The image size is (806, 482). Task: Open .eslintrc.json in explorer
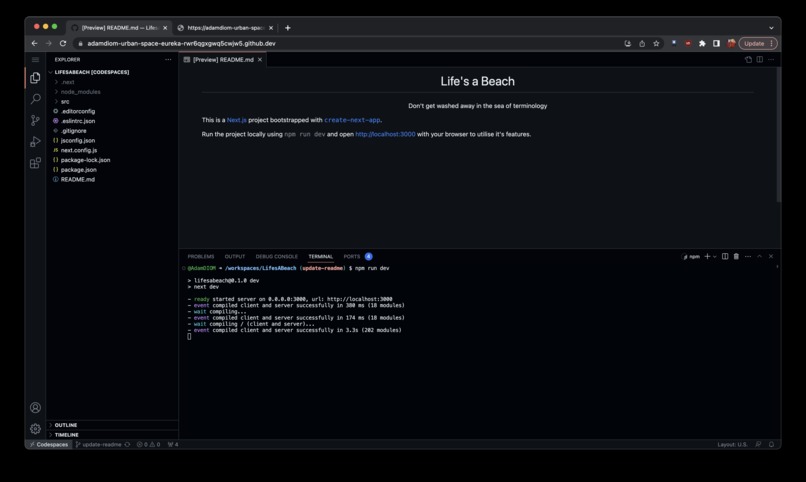click(x=78, y=121)
